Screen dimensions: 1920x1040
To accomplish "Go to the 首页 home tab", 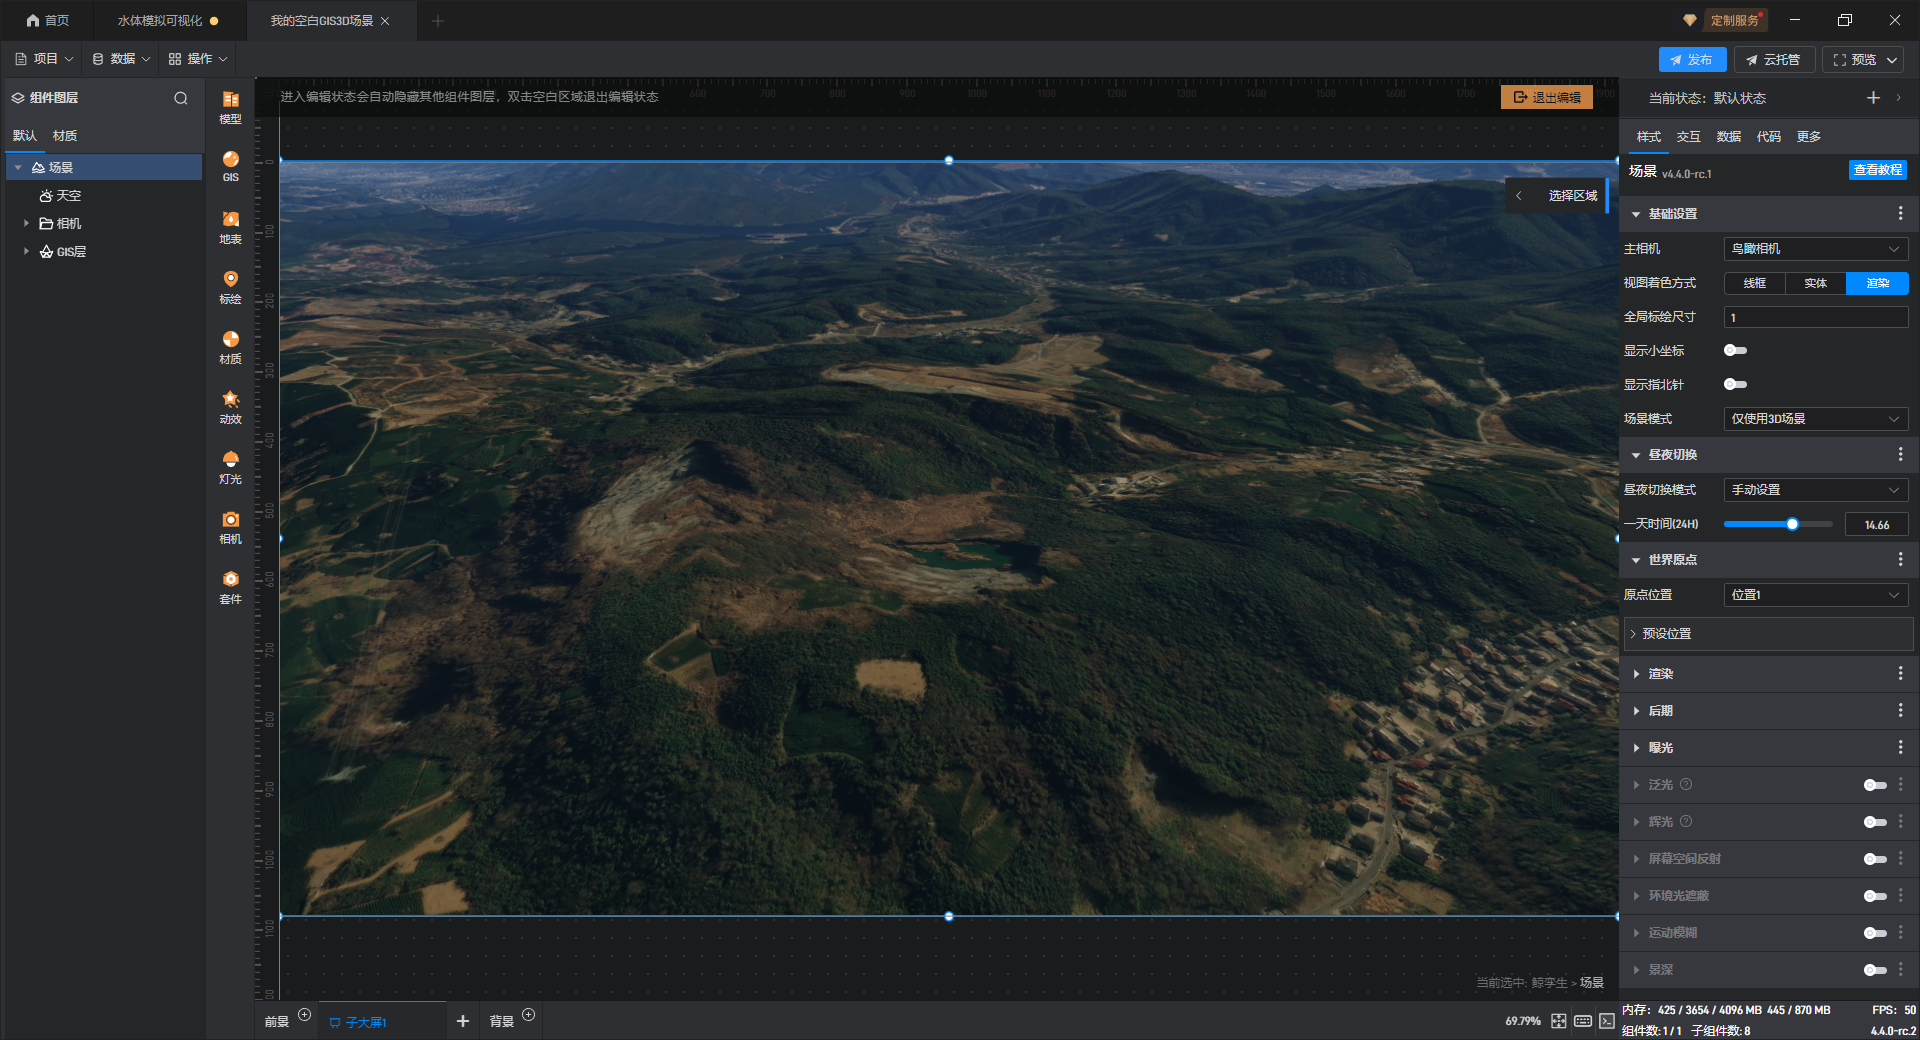I will 48,20.
